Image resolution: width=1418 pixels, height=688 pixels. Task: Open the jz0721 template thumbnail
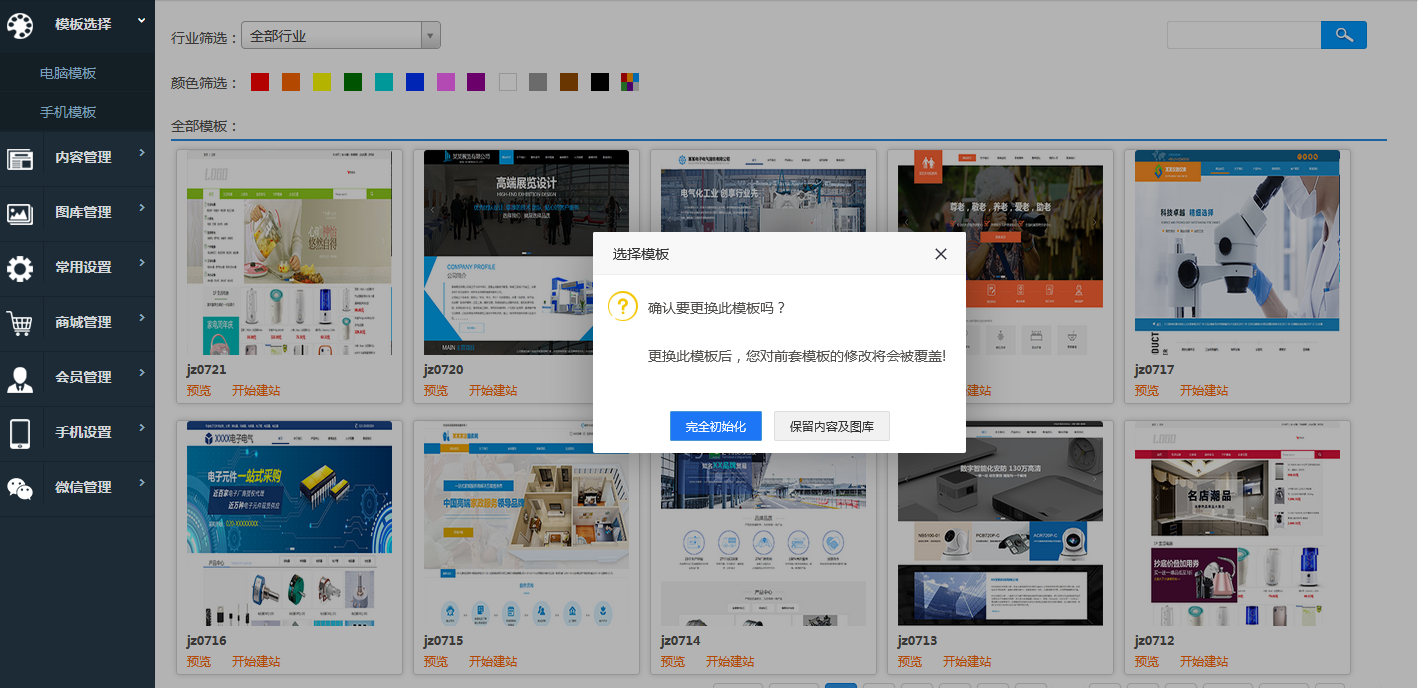tap(289, 252)
